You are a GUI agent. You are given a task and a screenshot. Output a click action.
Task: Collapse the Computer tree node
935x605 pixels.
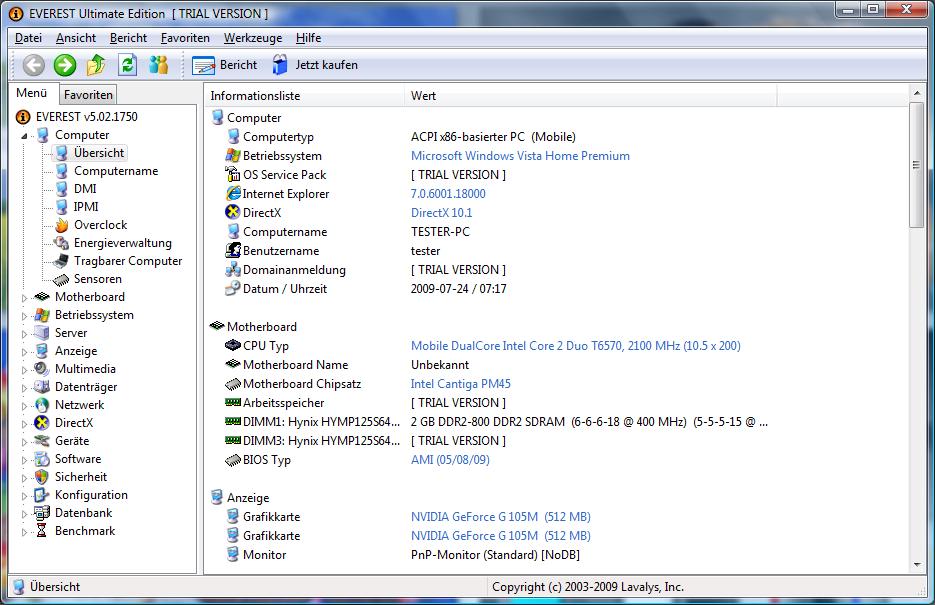24,136
